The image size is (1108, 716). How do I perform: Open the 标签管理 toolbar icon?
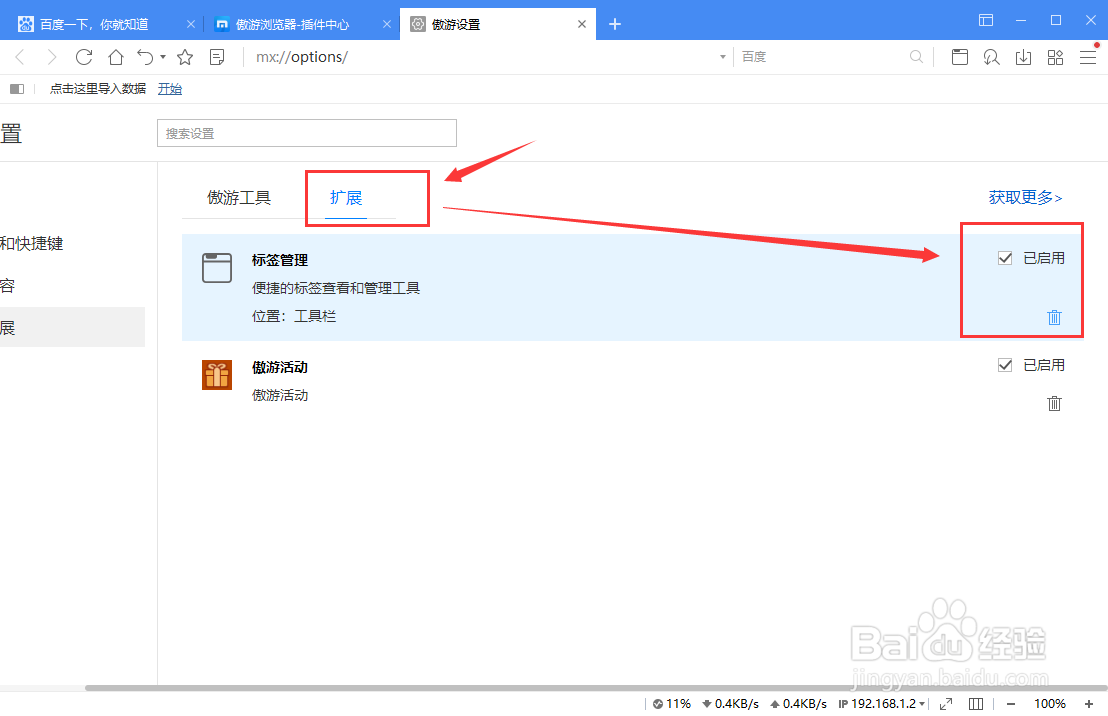point(960,57)
